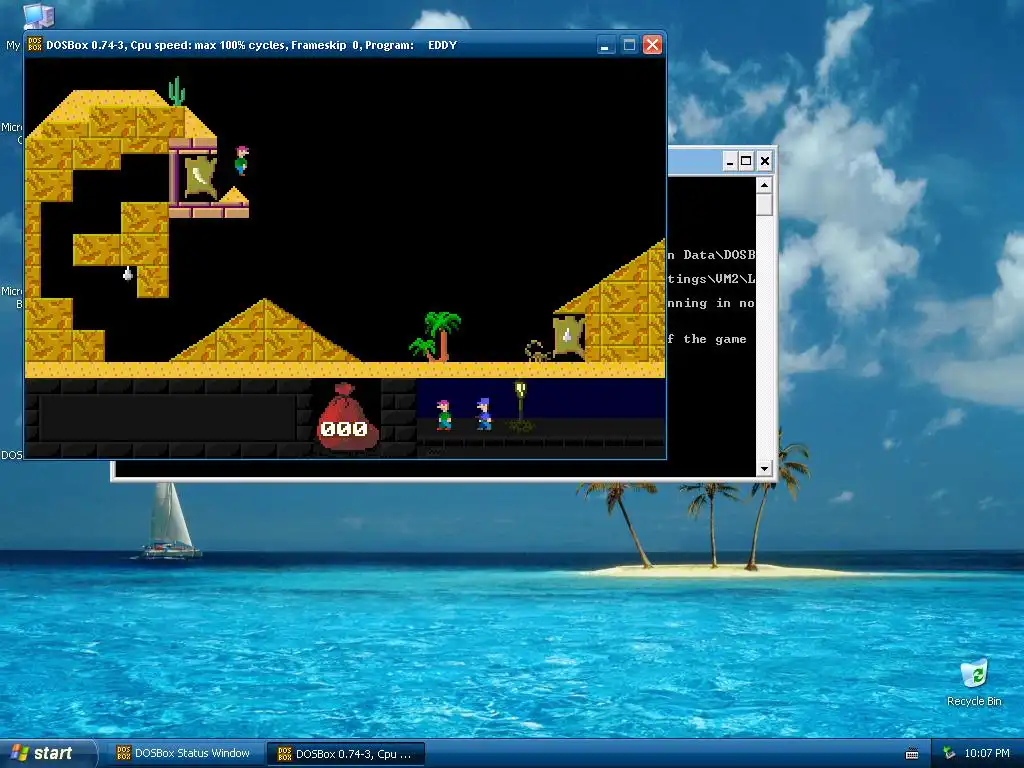Click the pink-capped character in the status panel
This screenshot has height=768, width=1024.
pyautogui.click(x=444, y=415)
